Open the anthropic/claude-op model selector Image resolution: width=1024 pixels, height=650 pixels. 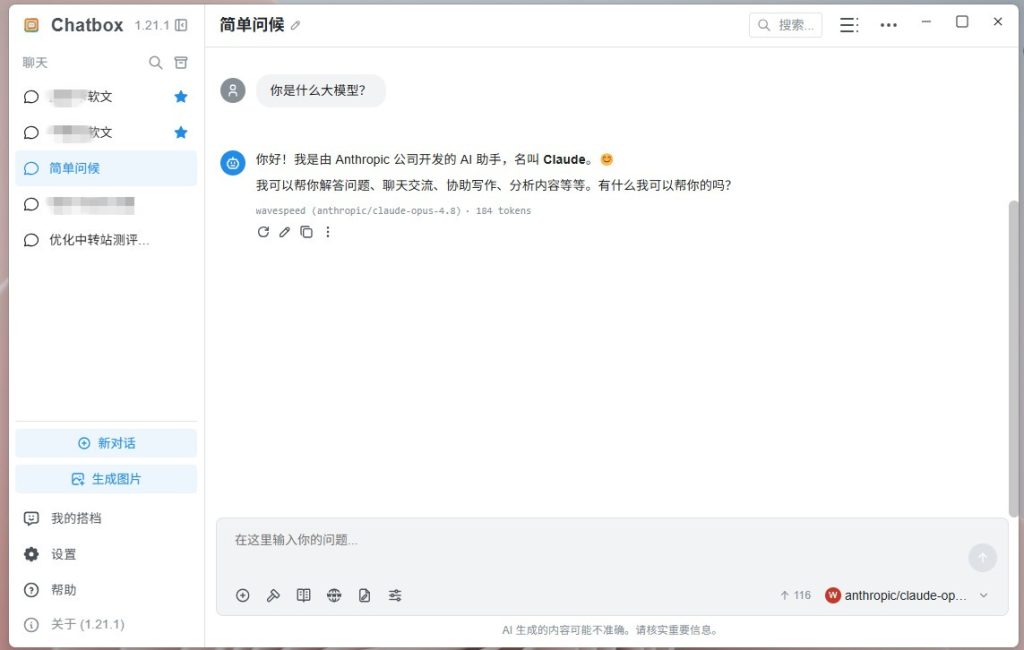point(907,595)
